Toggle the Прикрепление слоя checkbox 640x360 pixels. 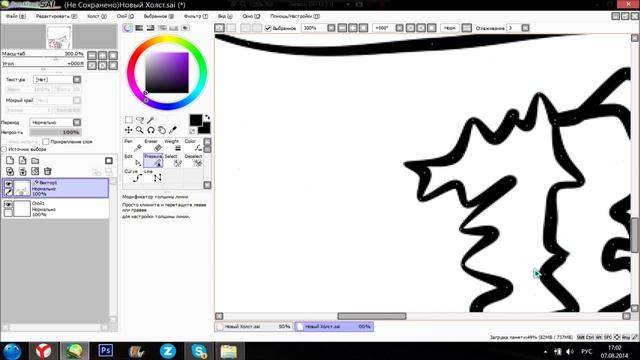(46, 142)
